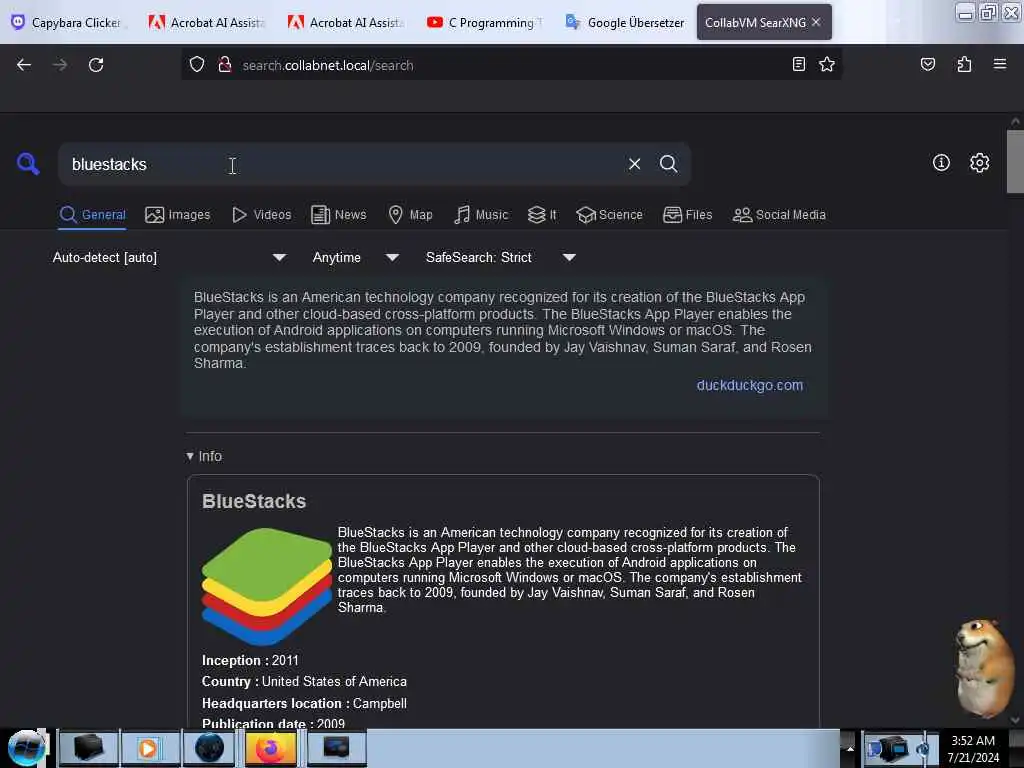
Task: Open the Save to Pocket icon
Action: click(927, 64)
